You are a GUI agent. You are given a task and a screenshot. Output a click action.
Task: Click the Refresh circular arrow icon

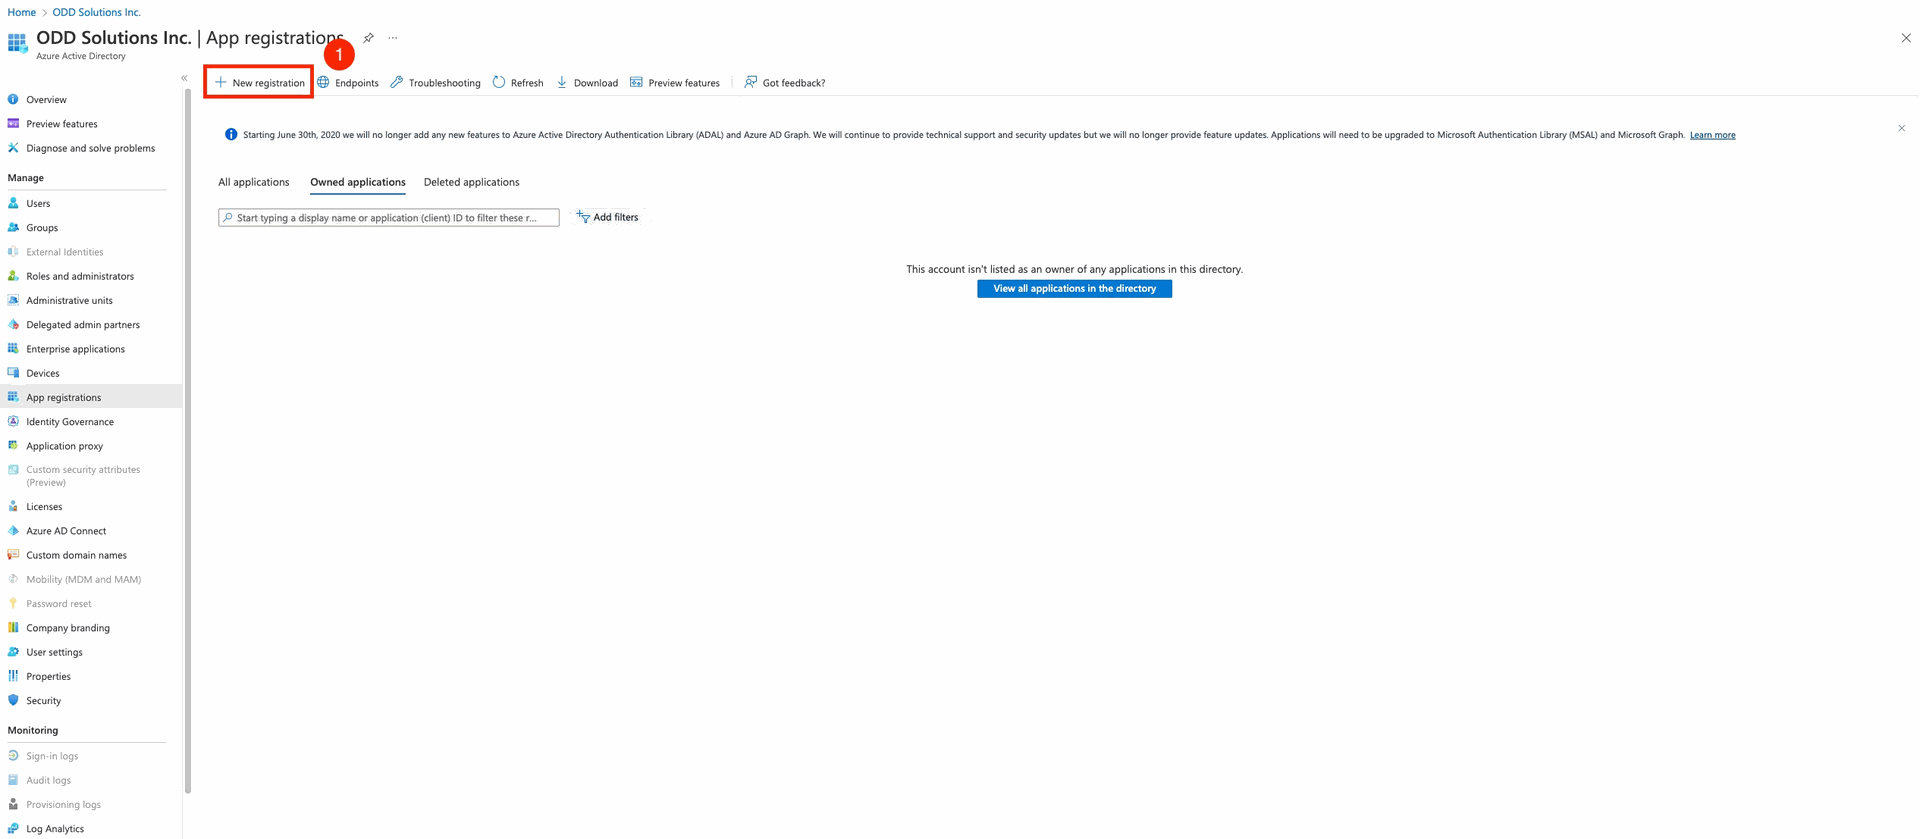coord(499,82)
